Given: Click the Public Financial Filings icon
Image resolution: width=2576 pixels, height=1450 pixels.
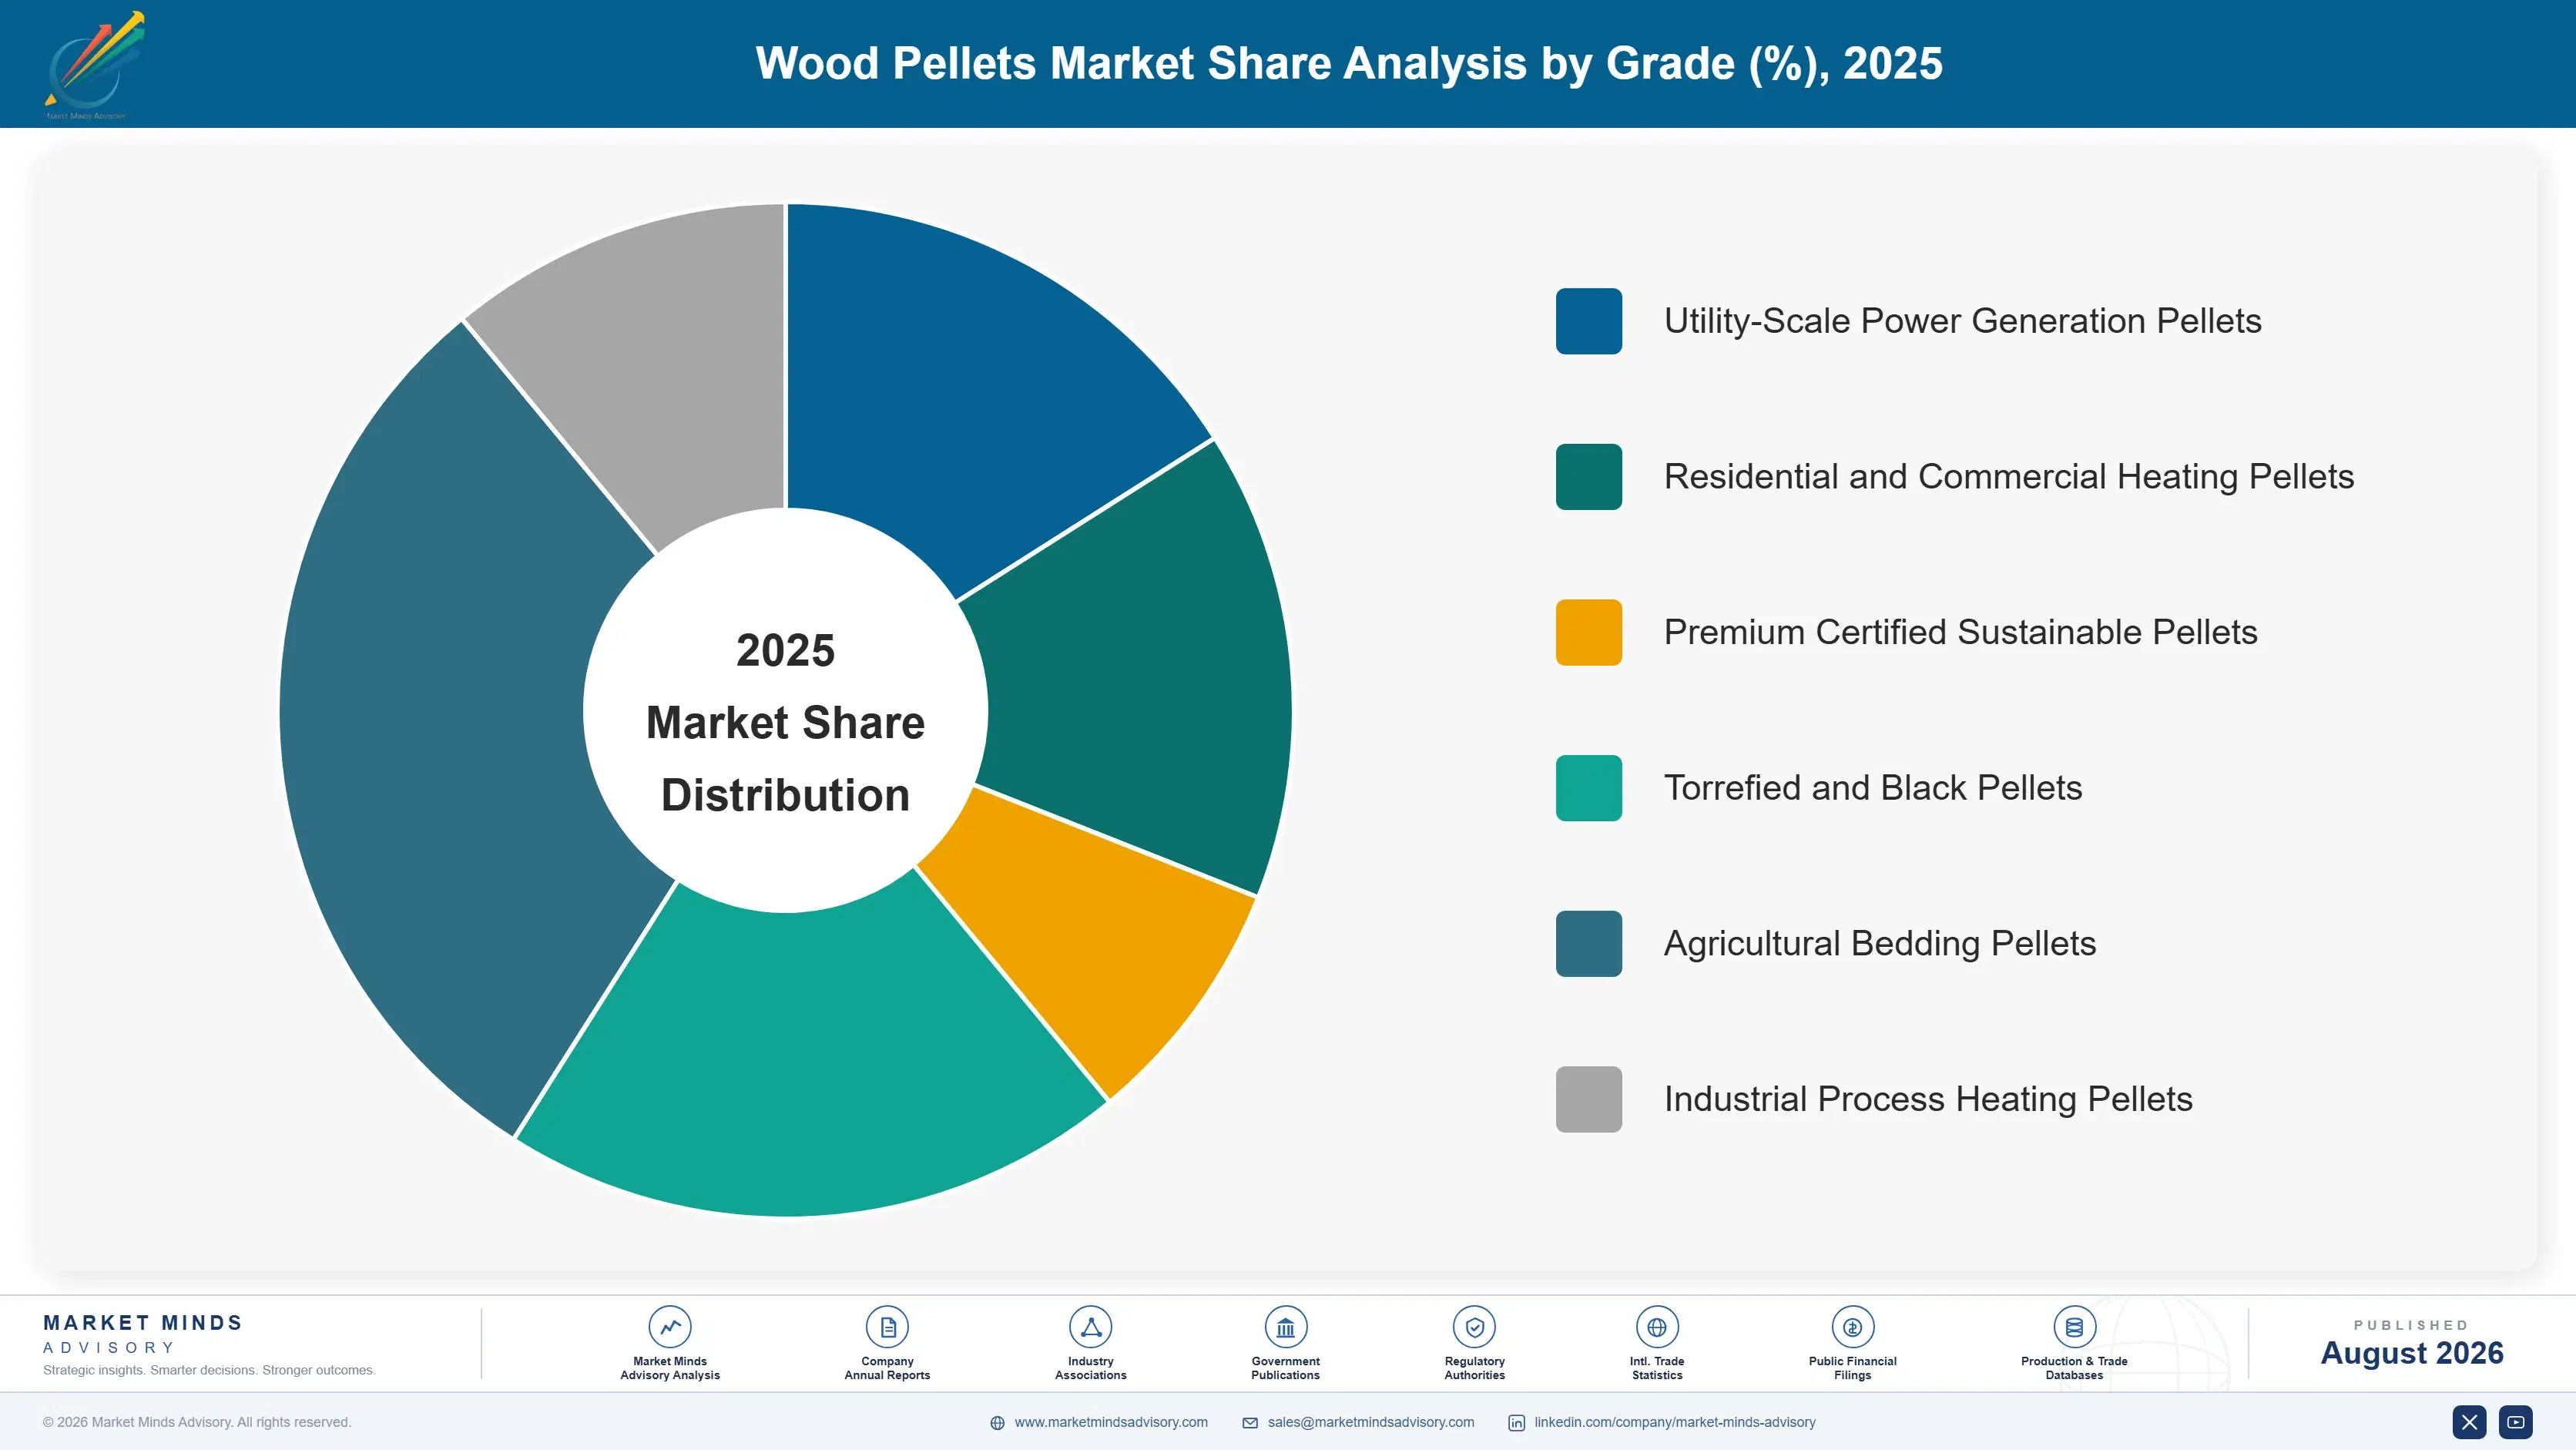Looking at the screenshot, I should tap(1852, 1327).
